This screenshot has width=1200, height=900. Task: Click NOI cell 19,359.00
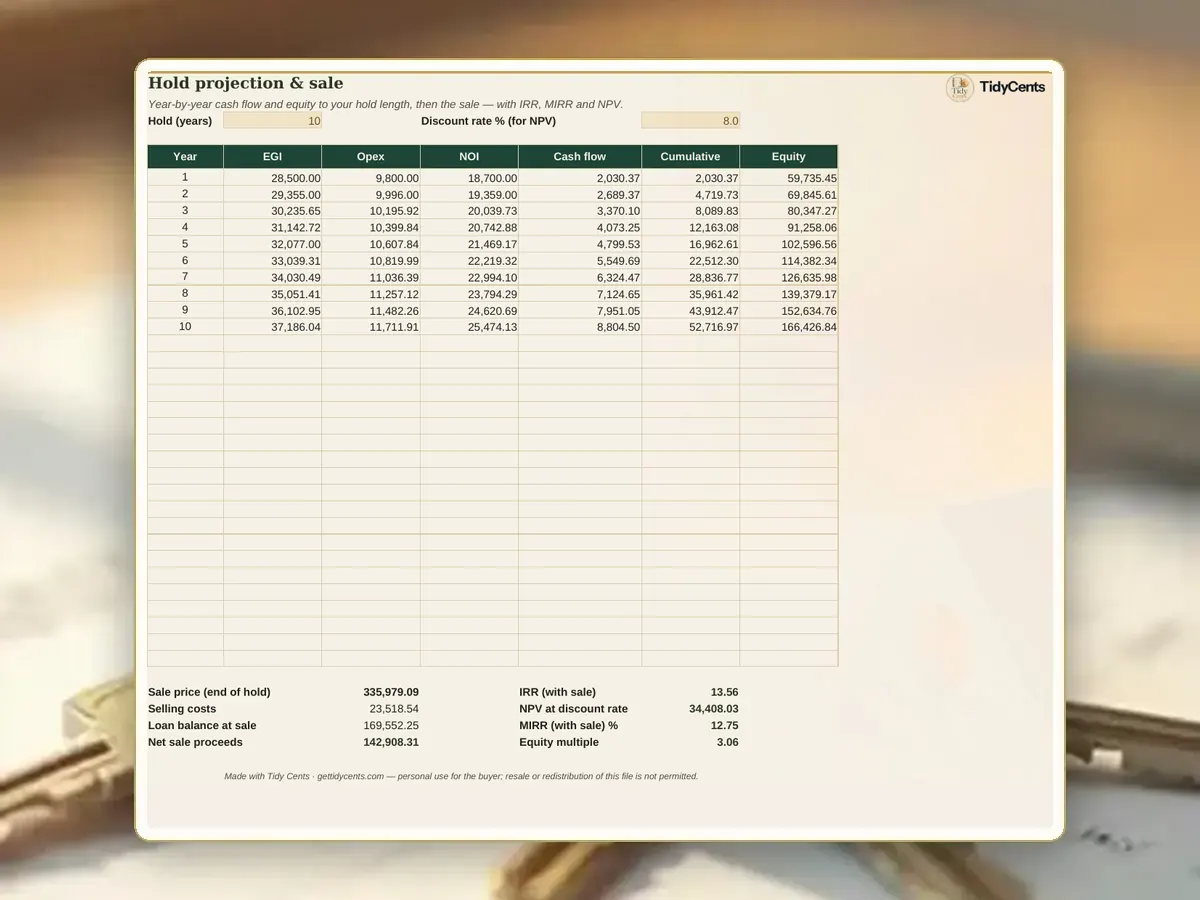pyautogui.click(x=469, y=195)
